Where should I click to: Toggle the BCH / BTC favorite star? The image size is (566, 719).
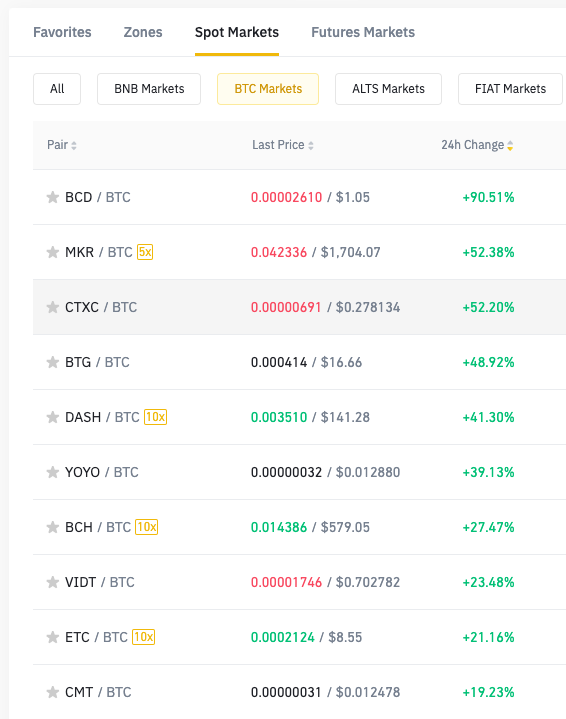tap(53, 527)
